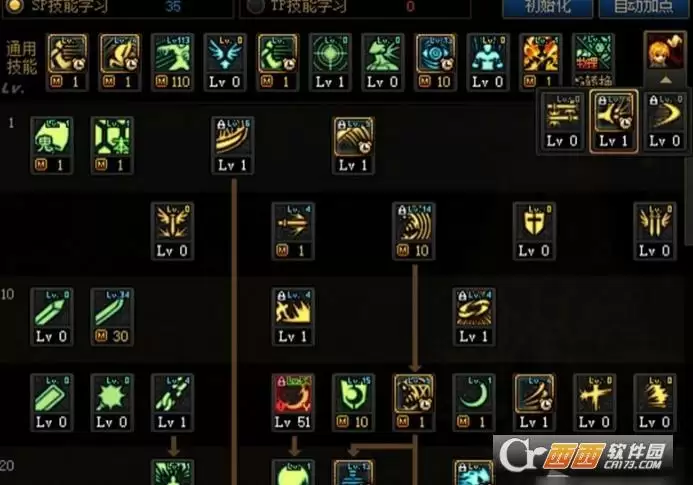Select the SP技能学习 radio option

click(15, 6)
